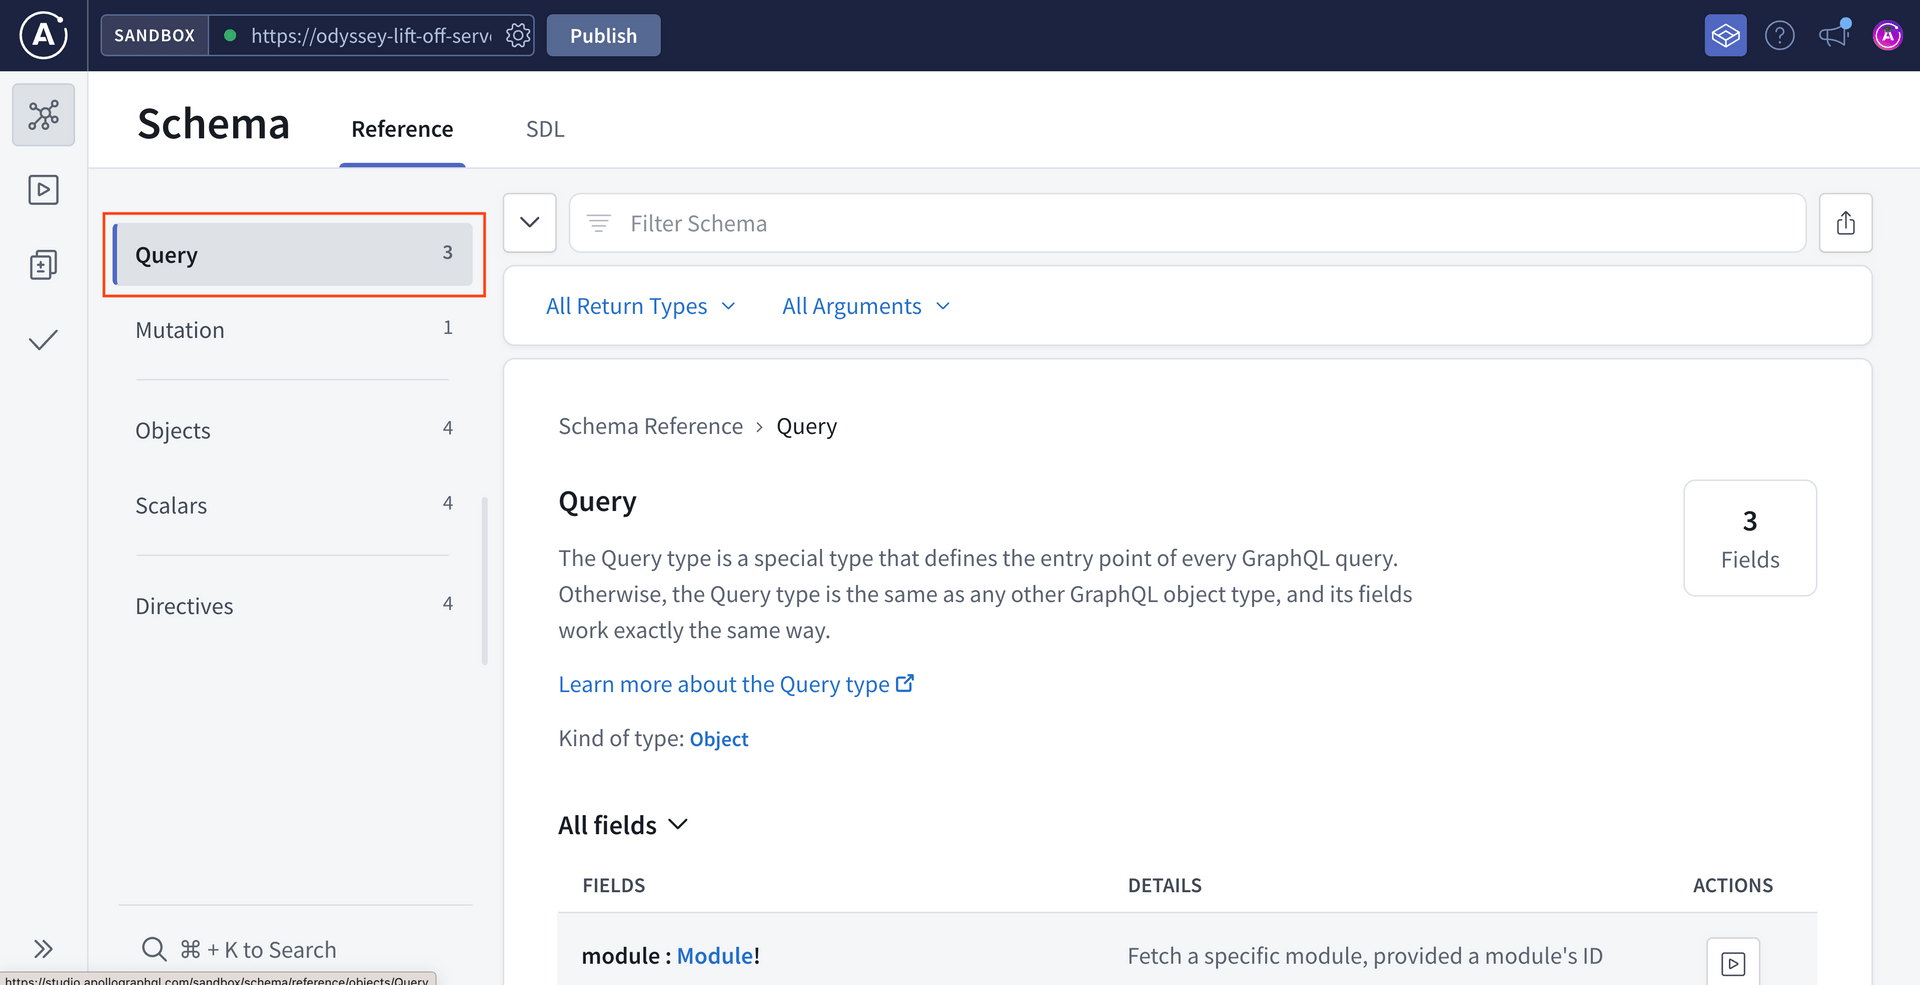Open the All Return Types dropdown

[x=640, y=306]
